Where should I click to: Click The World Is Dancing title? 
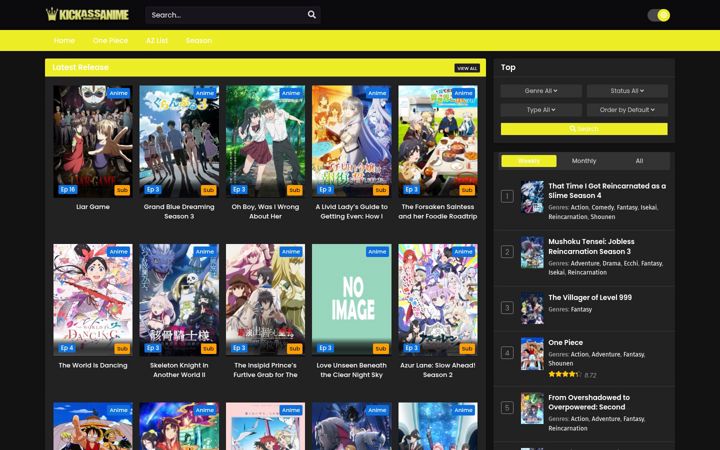point(93,366)
